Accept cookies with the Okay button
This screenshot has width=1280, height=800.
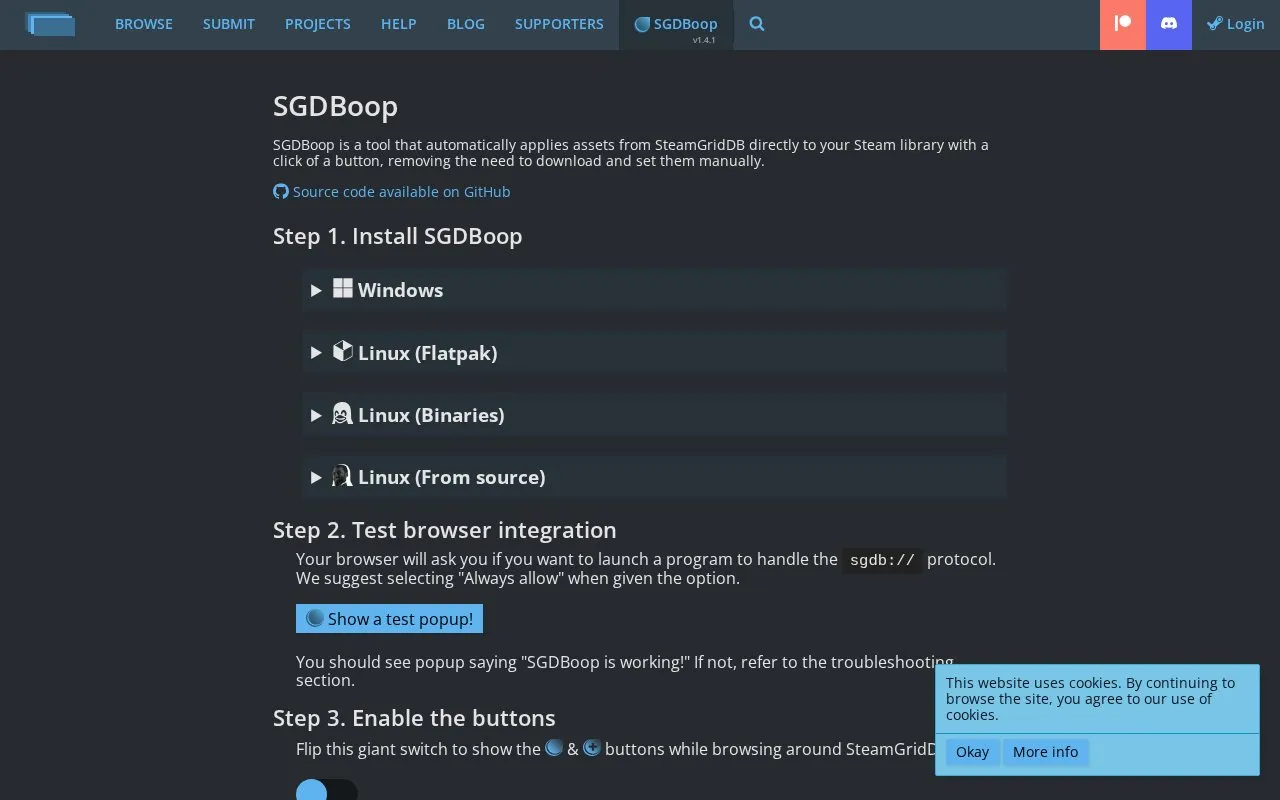tap(972, 752)
